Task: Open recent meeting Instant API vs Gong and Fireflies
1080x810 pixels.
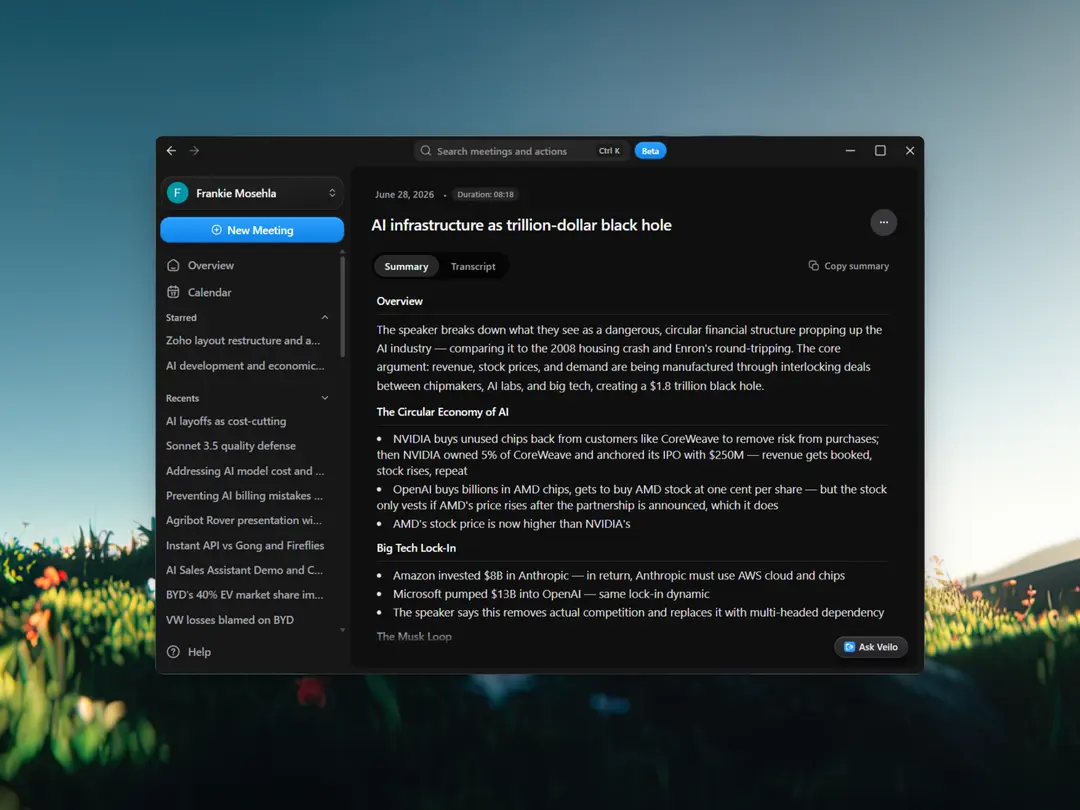Action: click(245, 546)
